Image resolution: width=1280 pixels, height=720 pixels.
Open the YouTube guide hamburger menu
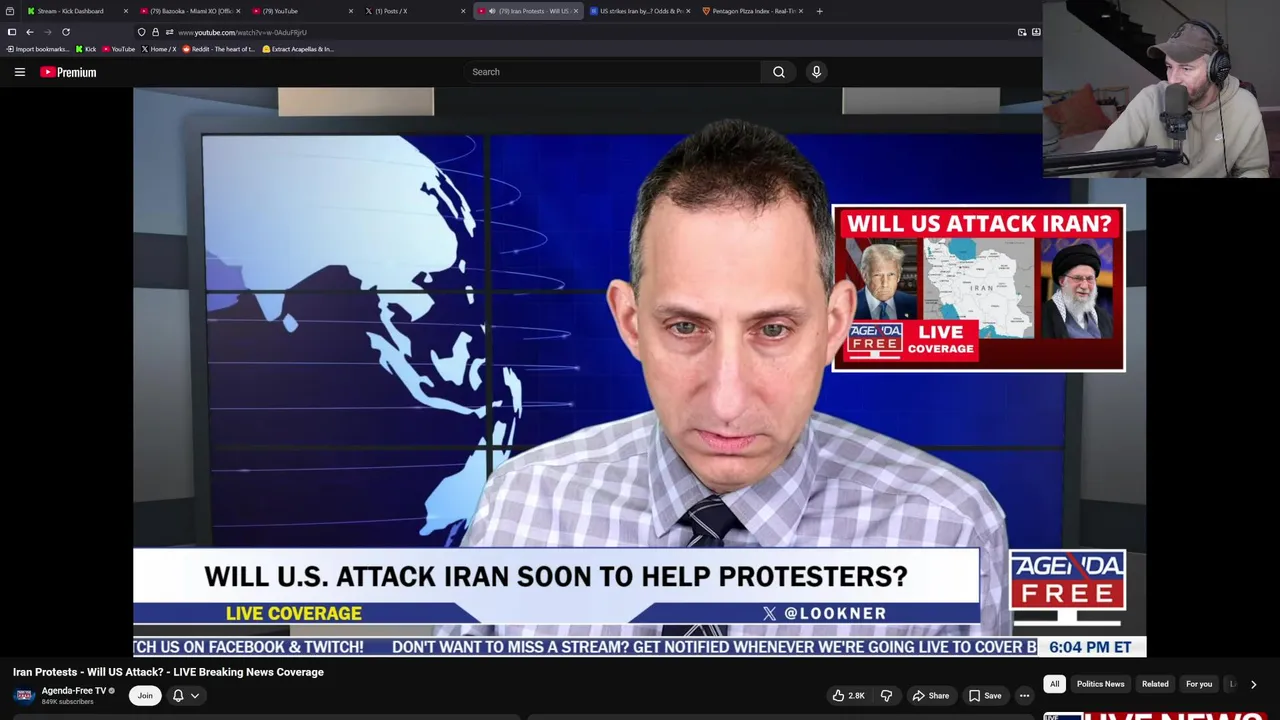click(x=19, y=72)
